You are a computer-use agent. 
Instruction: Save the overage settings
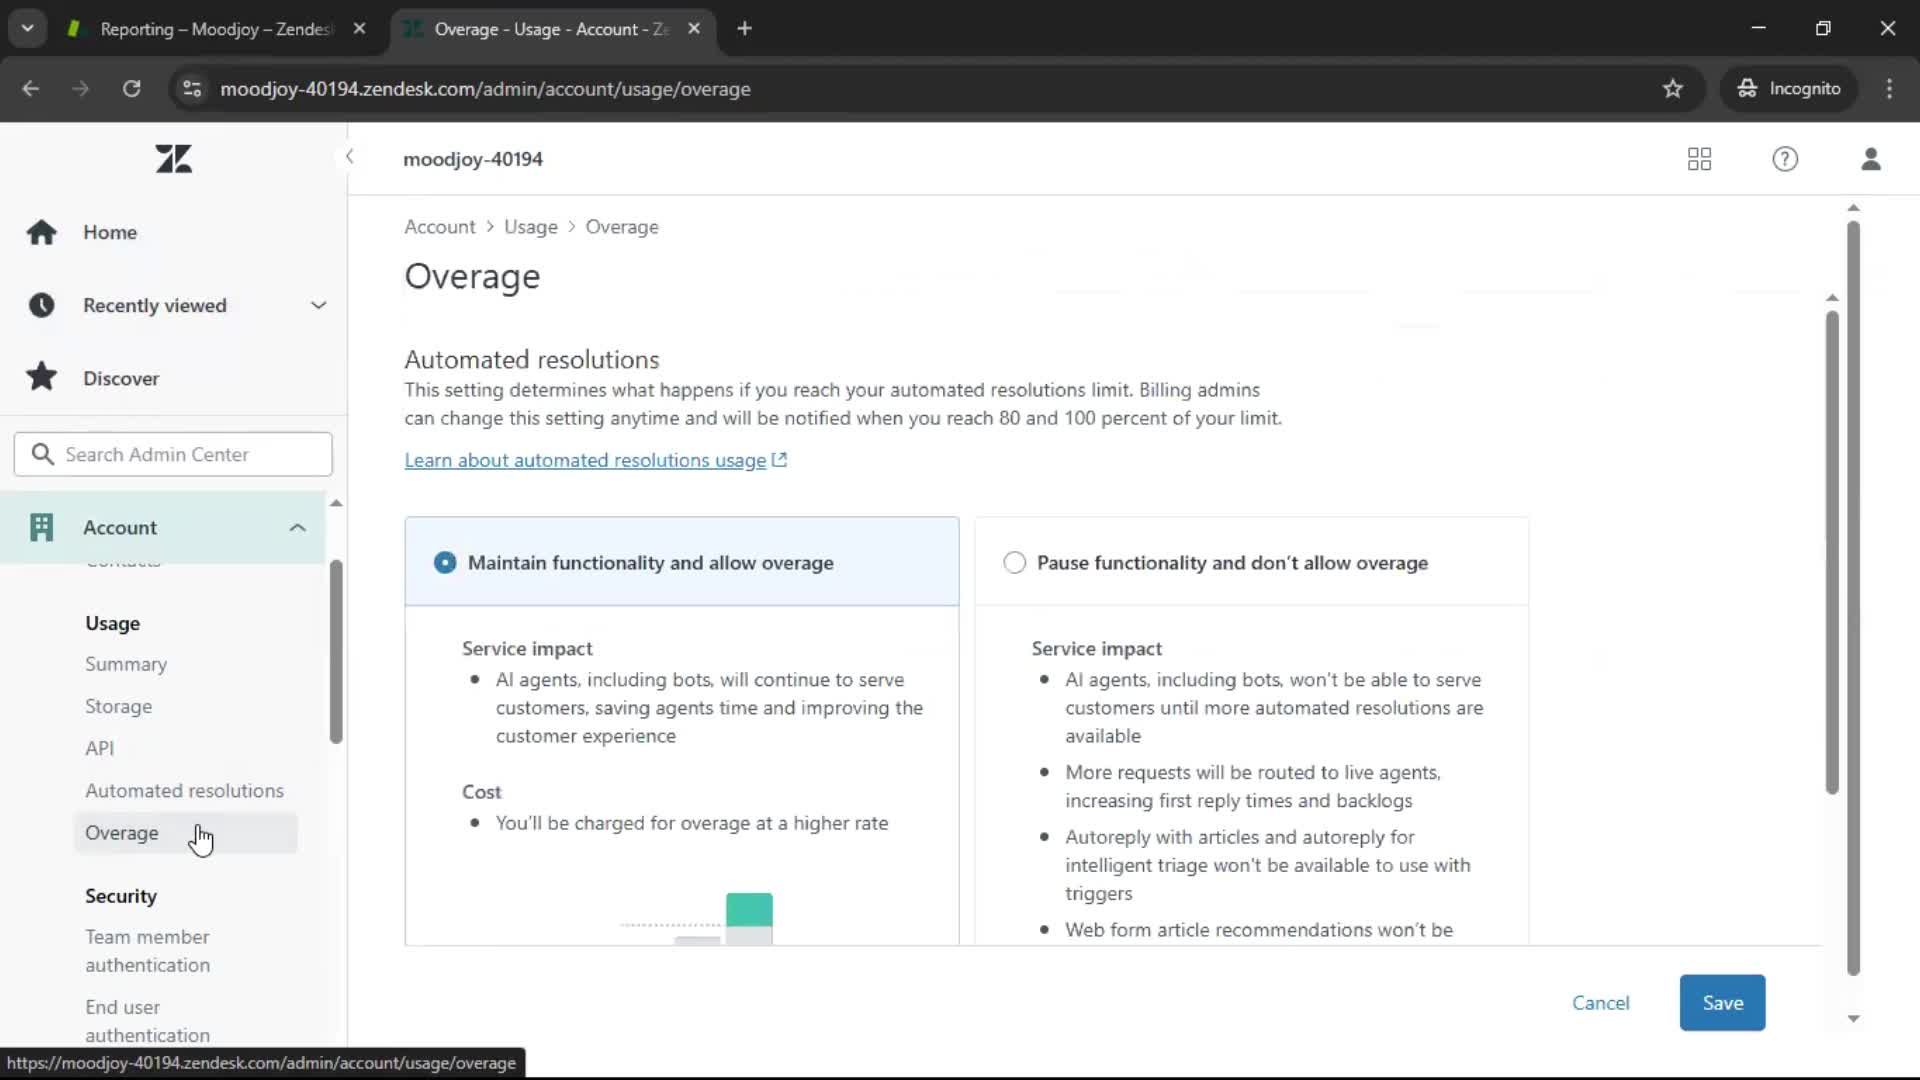coord(1722,1002)
